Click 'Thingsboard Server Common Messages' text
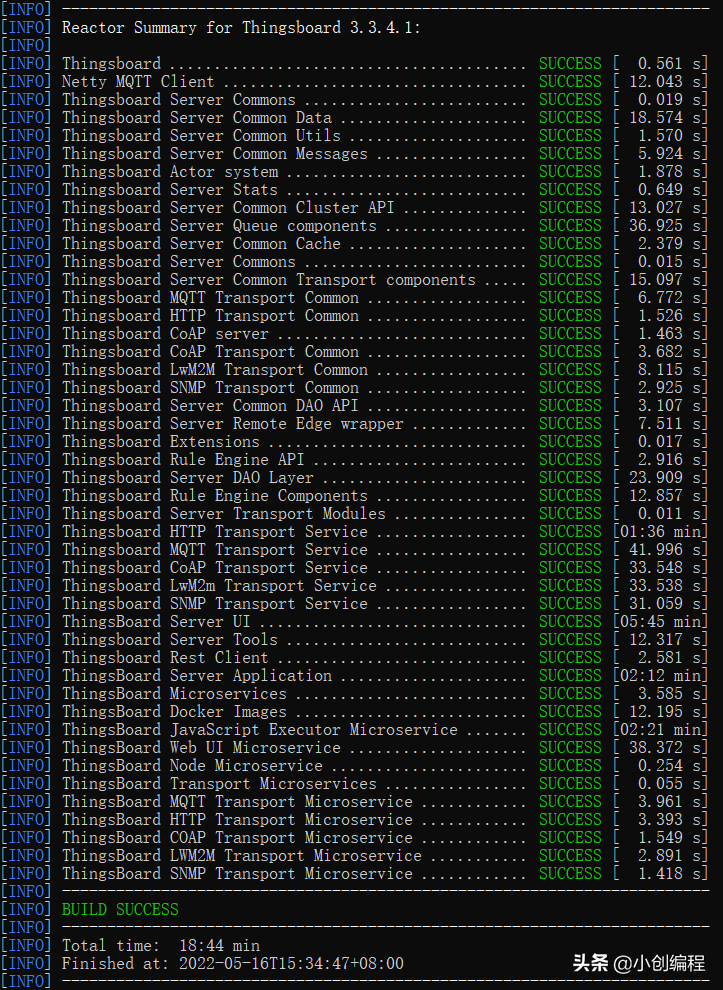The width and height of the screenshot is (723, 990). coord(214,153)
